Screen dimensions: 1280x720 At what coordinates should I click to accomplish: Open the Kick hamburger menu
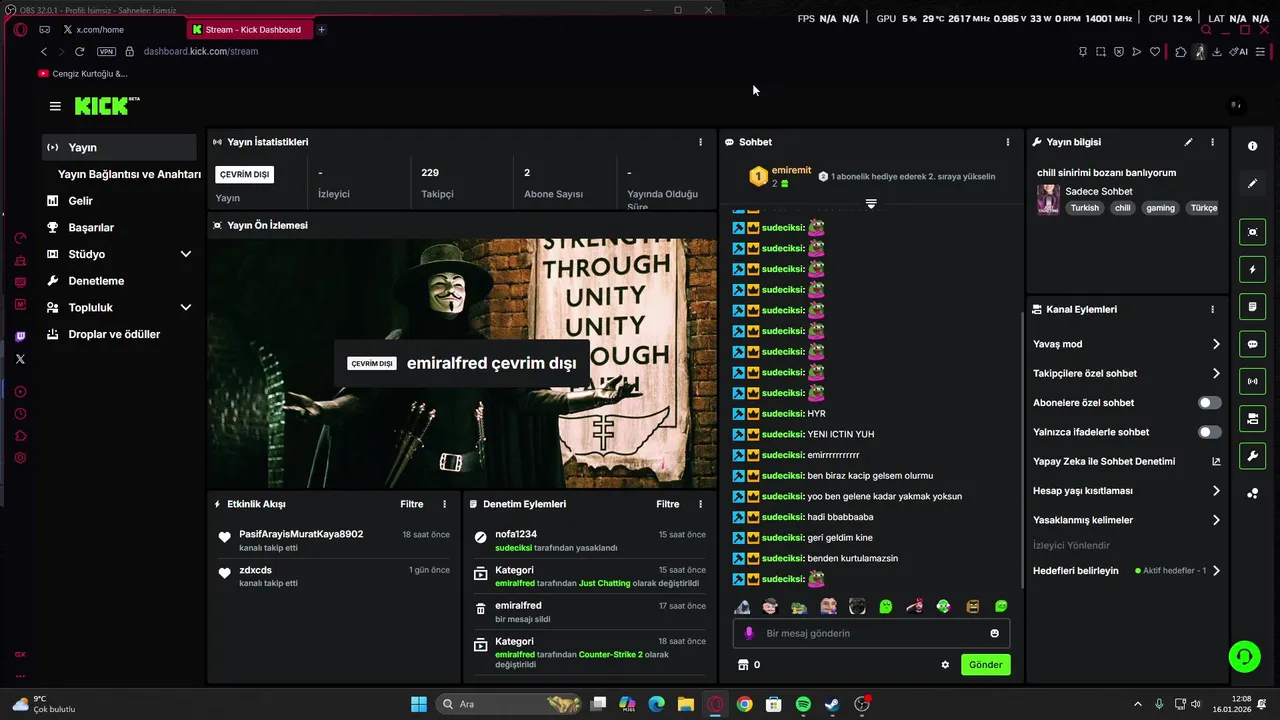[55, 106]
